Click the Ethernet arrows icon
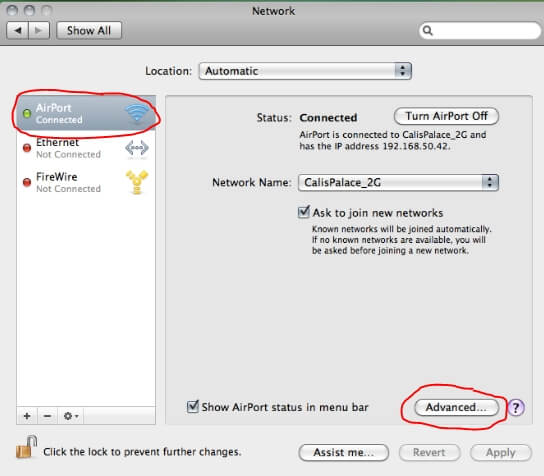544x476 pixels. pos(137,148)
